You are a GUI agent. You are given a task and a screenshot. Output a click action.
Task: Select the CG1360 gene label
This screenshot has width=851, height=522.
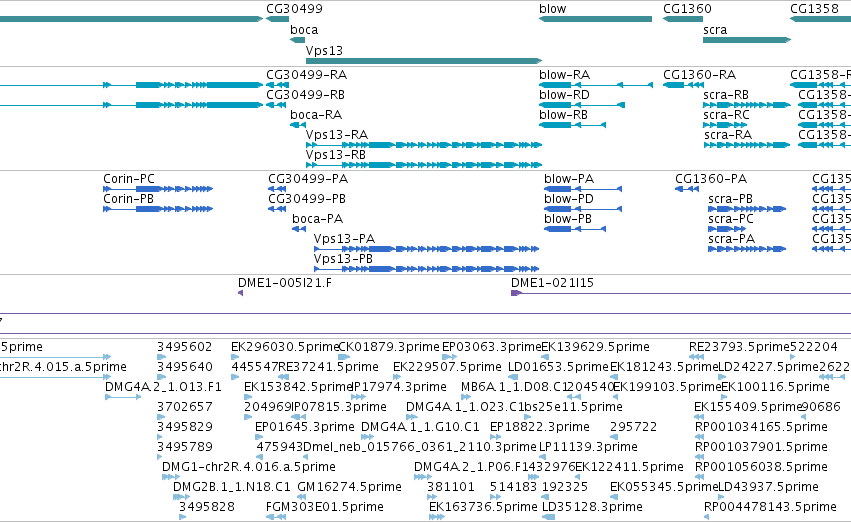(687, 9)
